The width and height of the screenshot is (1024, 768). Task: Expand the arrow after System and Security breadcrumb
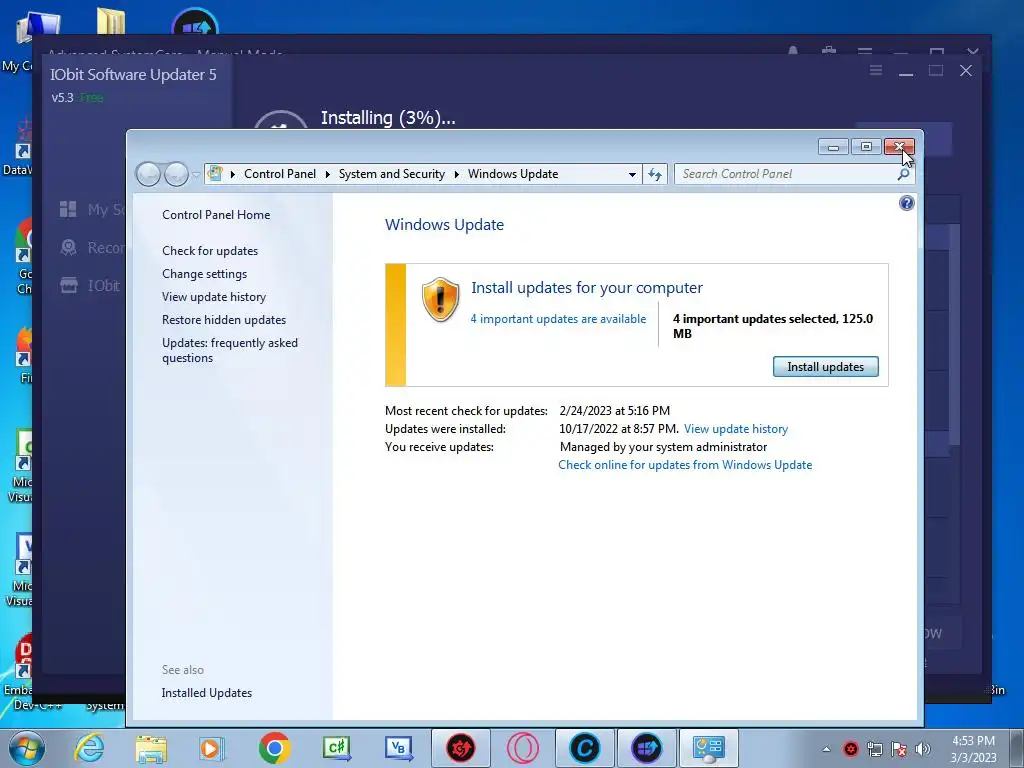pyautogui.click(x=456, y=174)
